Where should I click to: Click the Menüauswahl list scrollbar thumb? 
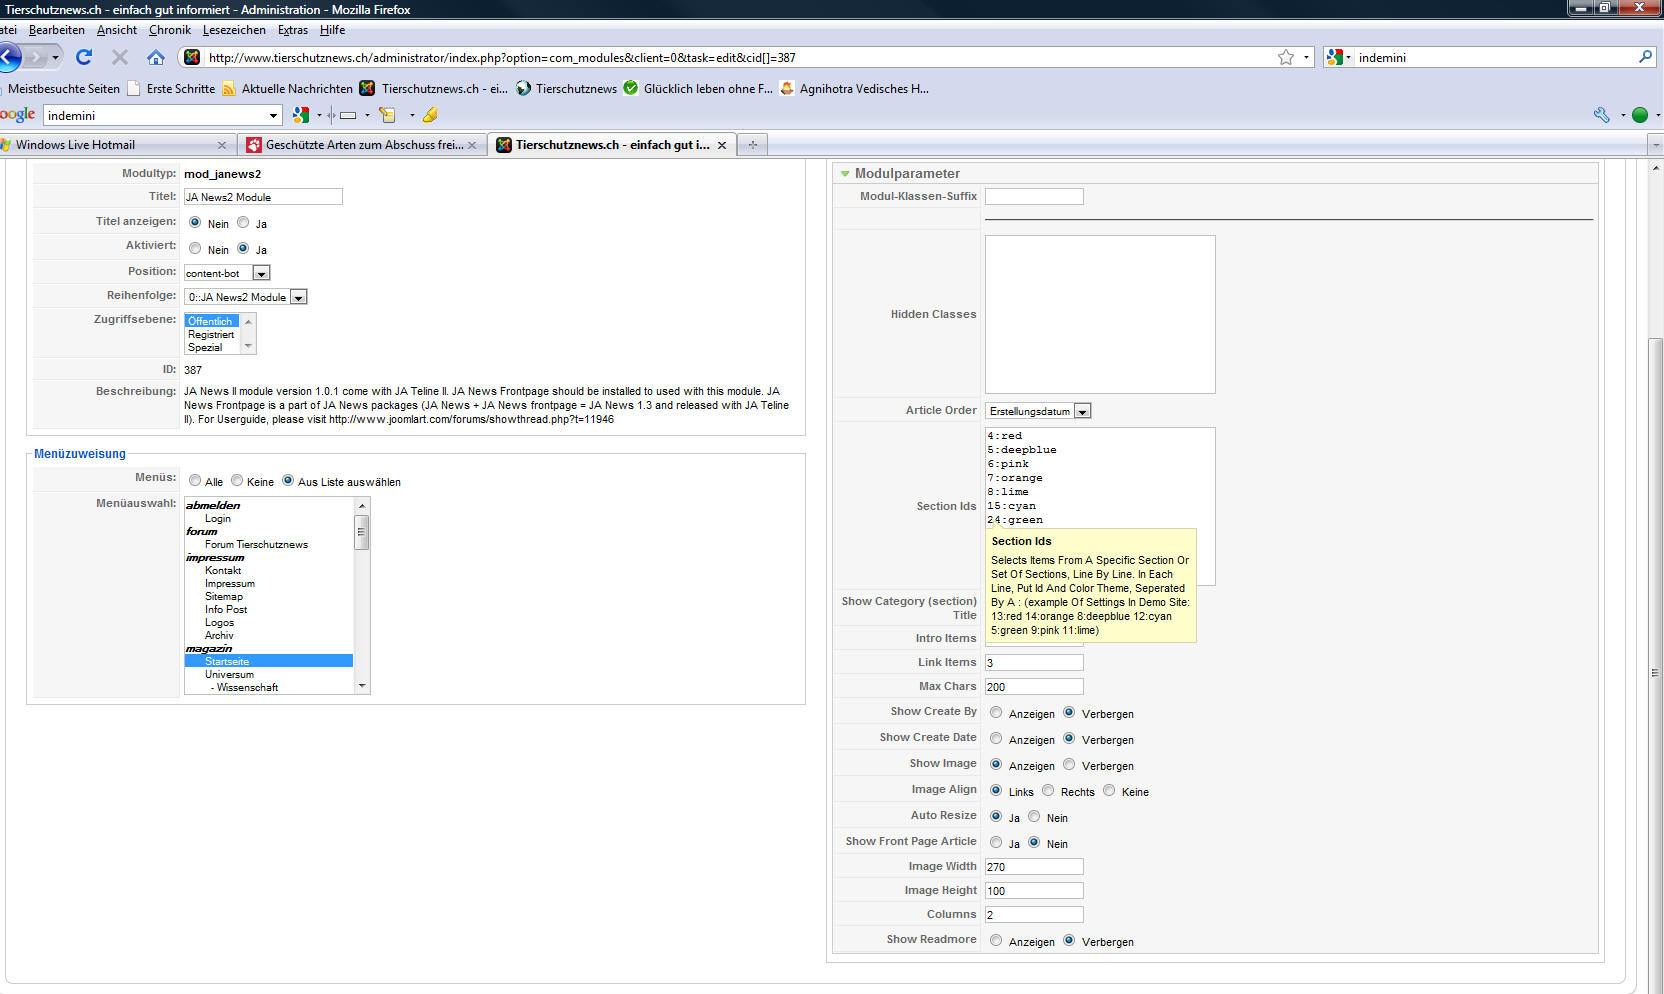click(x=362, y=532)
